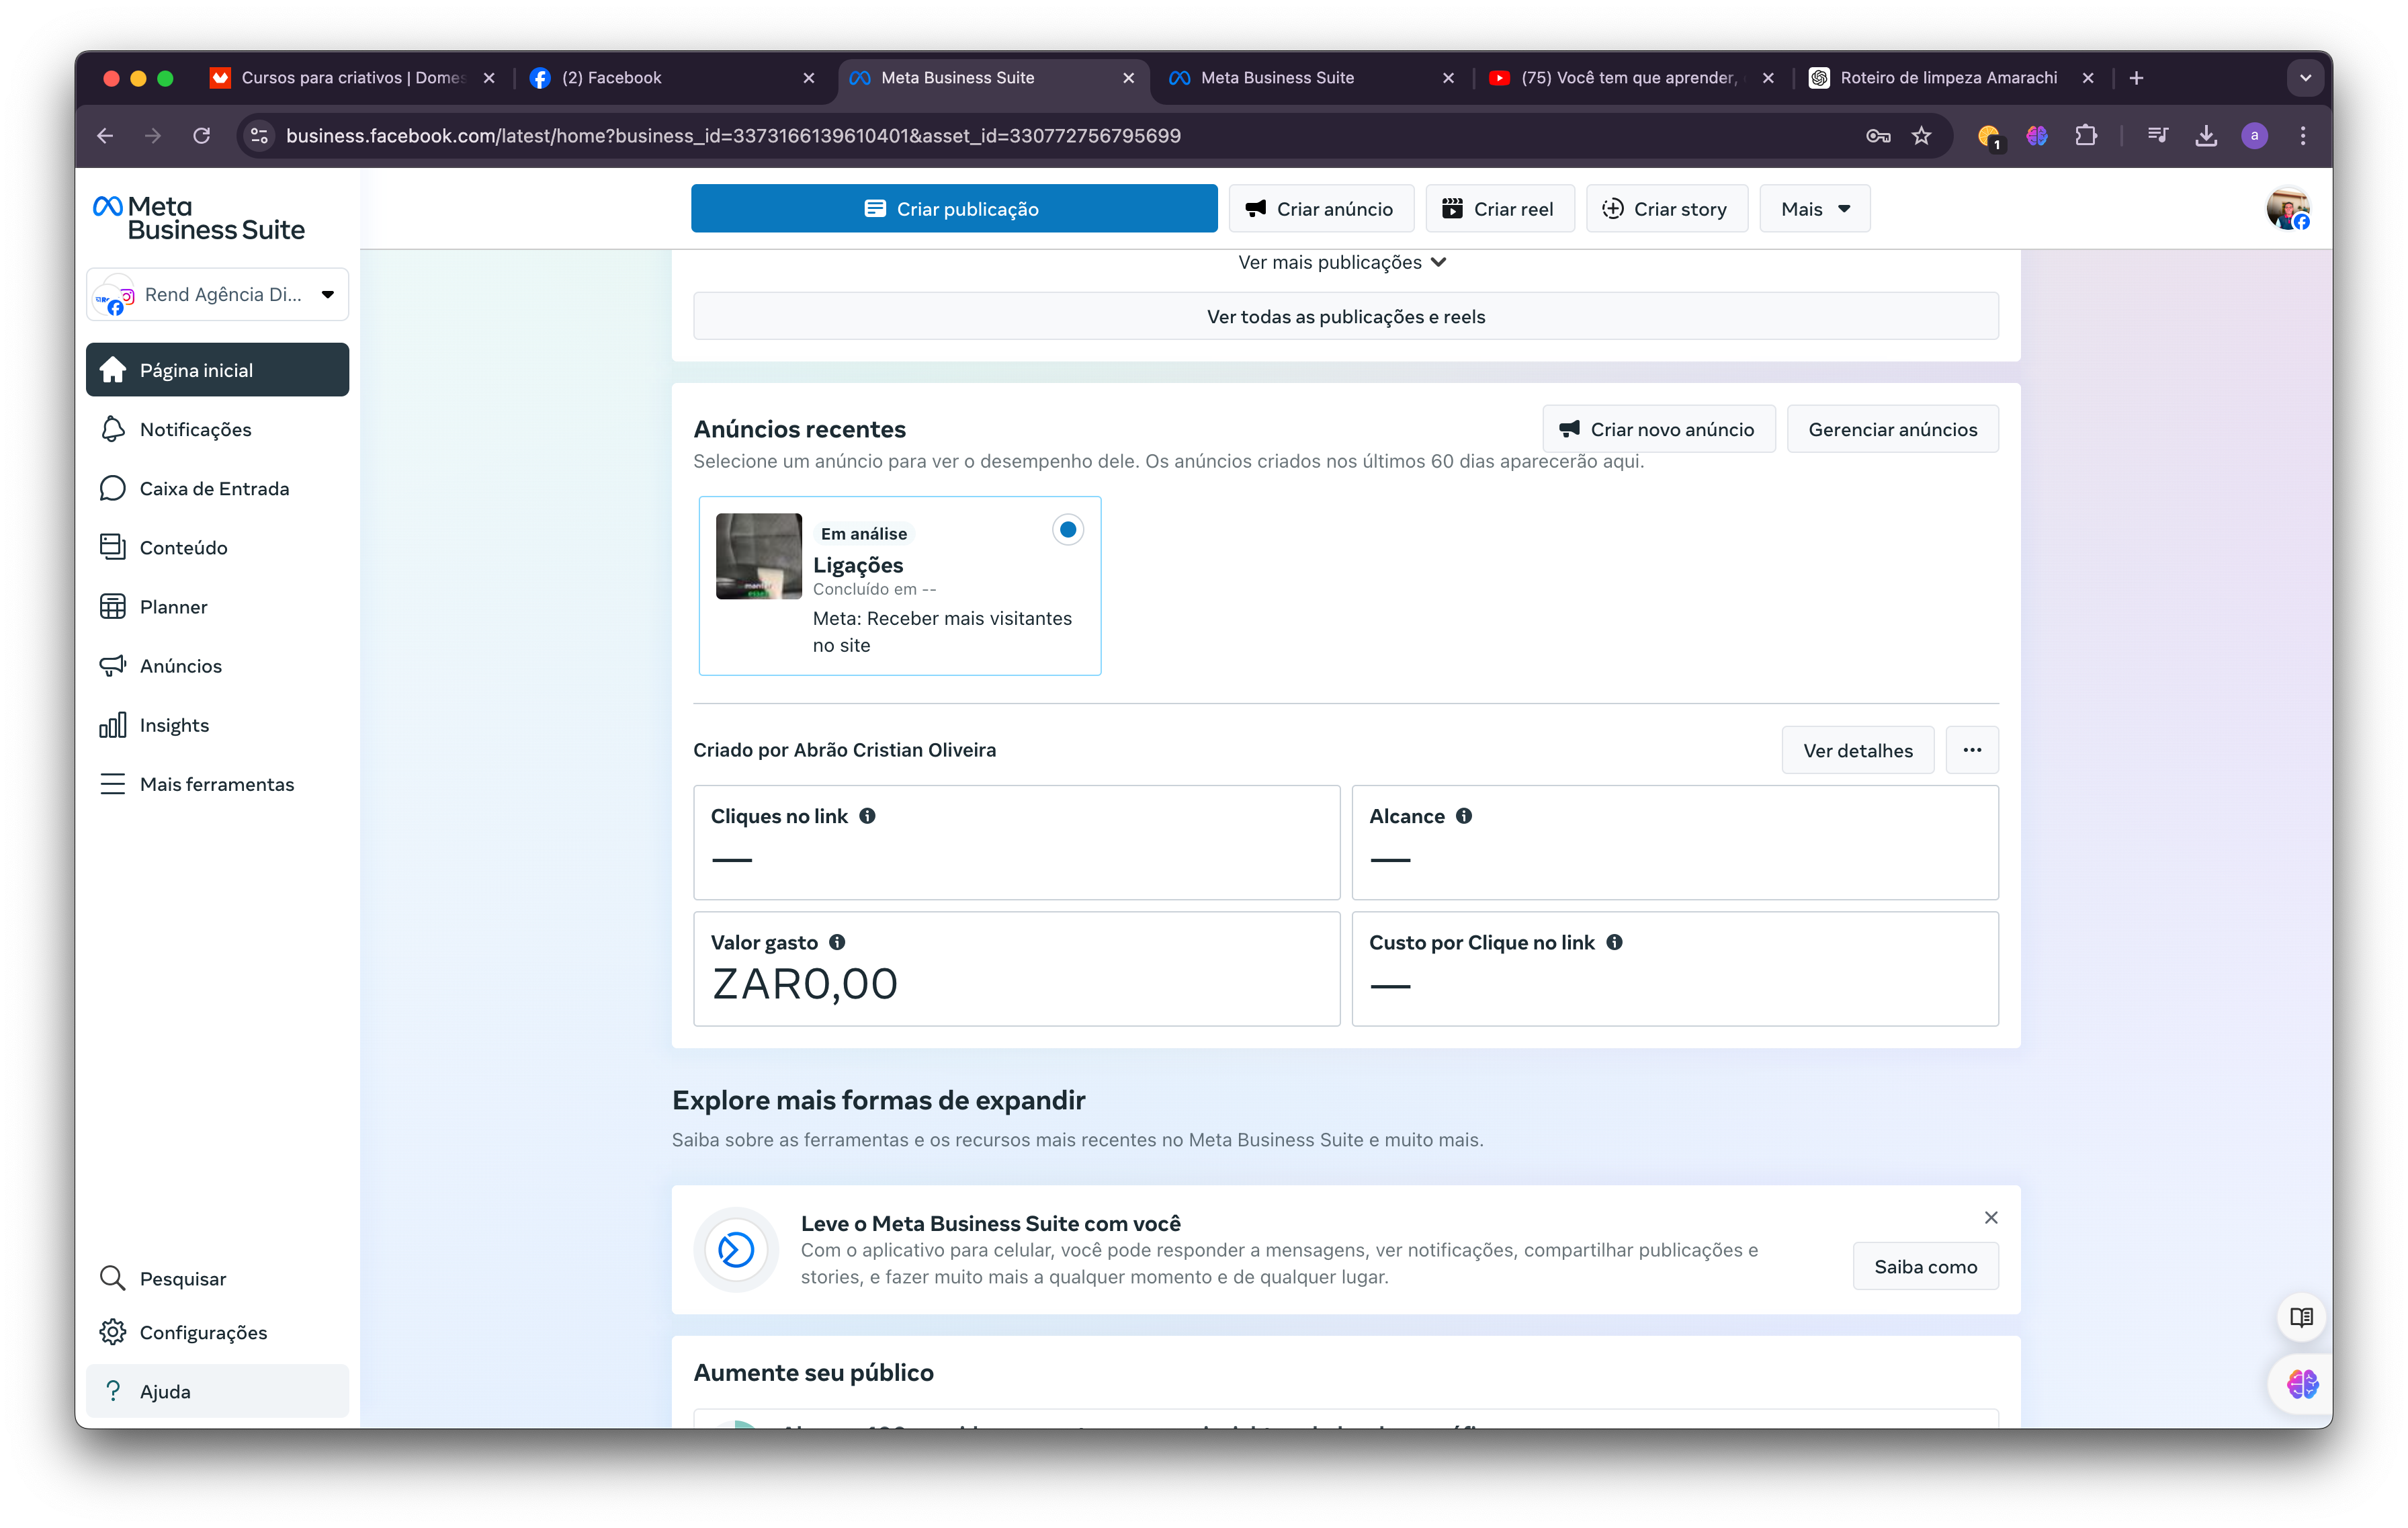Click info icon next to Alcance
Screen dimensions: 2408x1528
pos(1464,816)
